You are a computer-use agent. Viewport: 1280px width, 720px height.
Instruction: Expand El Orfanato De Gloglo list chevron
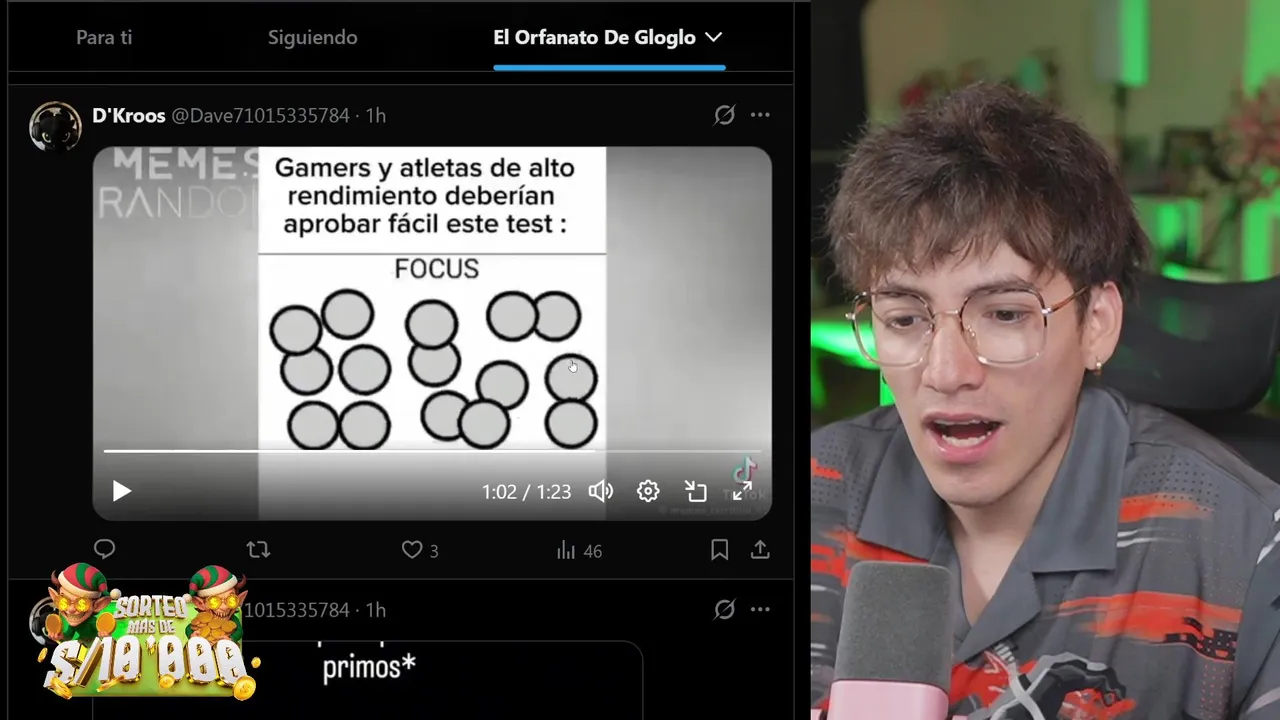tap(713, 37)
